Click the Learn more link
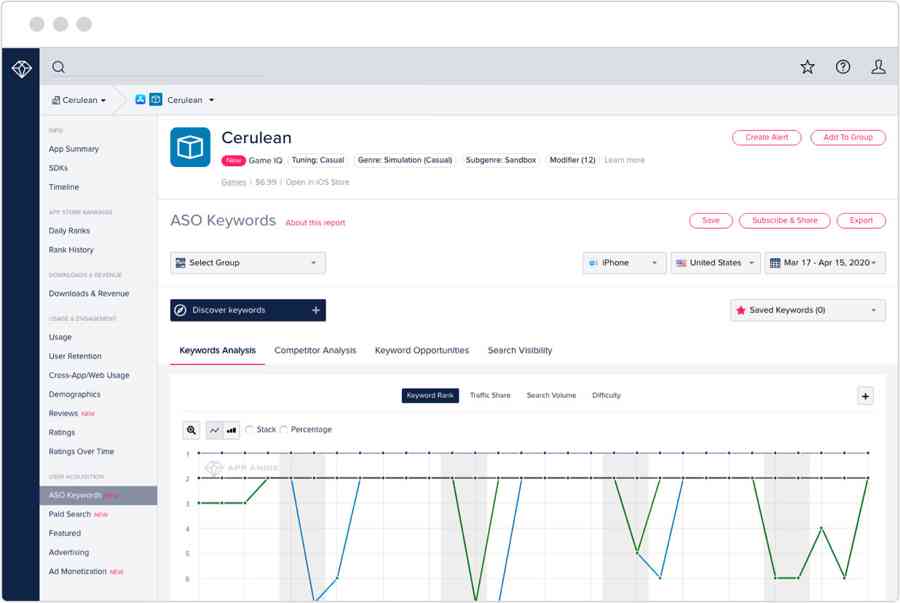Screen dimensions: 900x603 (624, 161)
